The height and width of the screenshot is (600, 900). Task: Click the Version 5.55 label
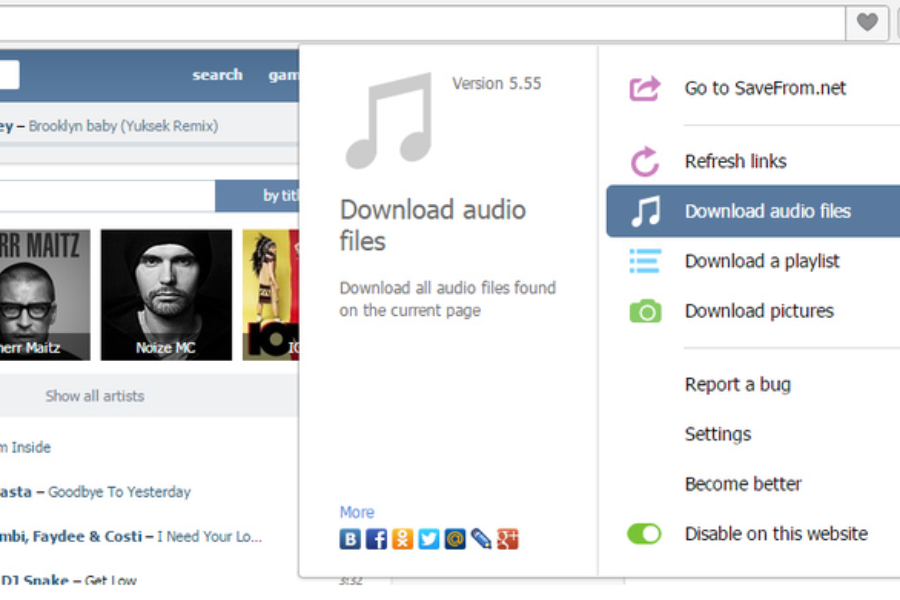pos(496,84)
